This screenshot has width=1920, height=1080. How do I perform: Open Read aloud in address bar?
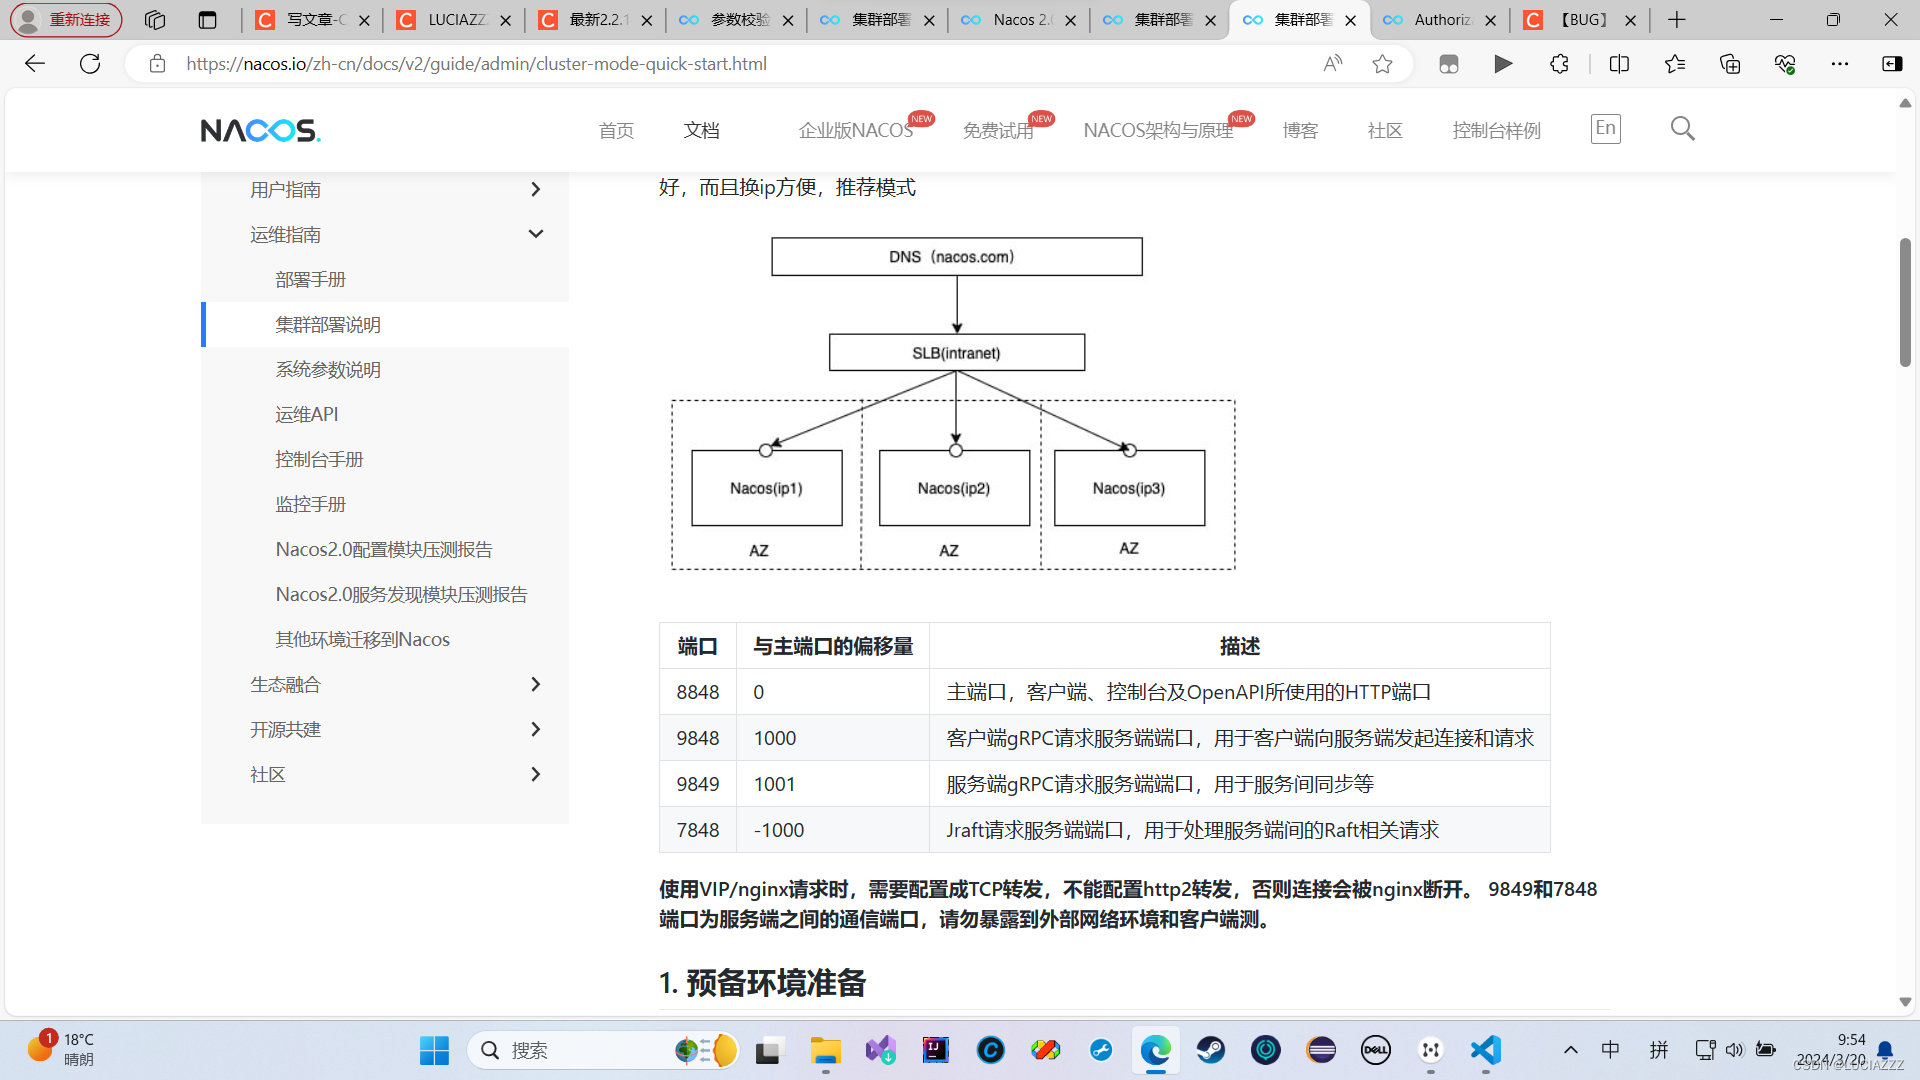pos(1332,64)
